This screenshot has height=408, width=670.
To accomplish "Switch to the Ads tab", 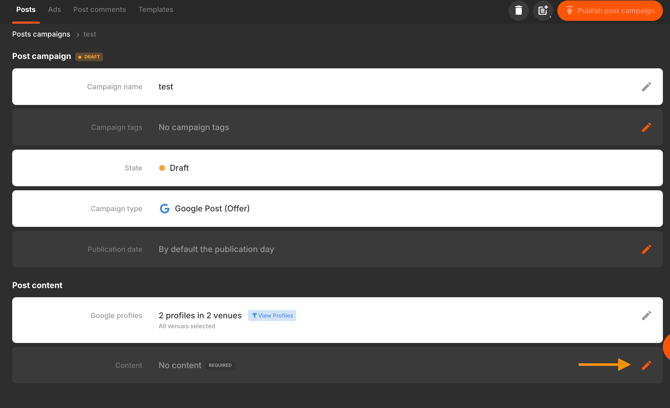I will pos(54,10).
